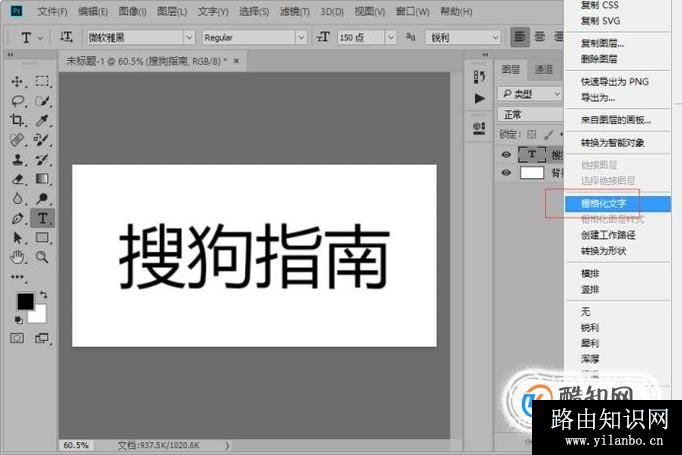Image resolution: width=682 pixels, height=455 pixels.
Task: Choose 栅格化文字 from context menu
Action: tap(618, 204)
